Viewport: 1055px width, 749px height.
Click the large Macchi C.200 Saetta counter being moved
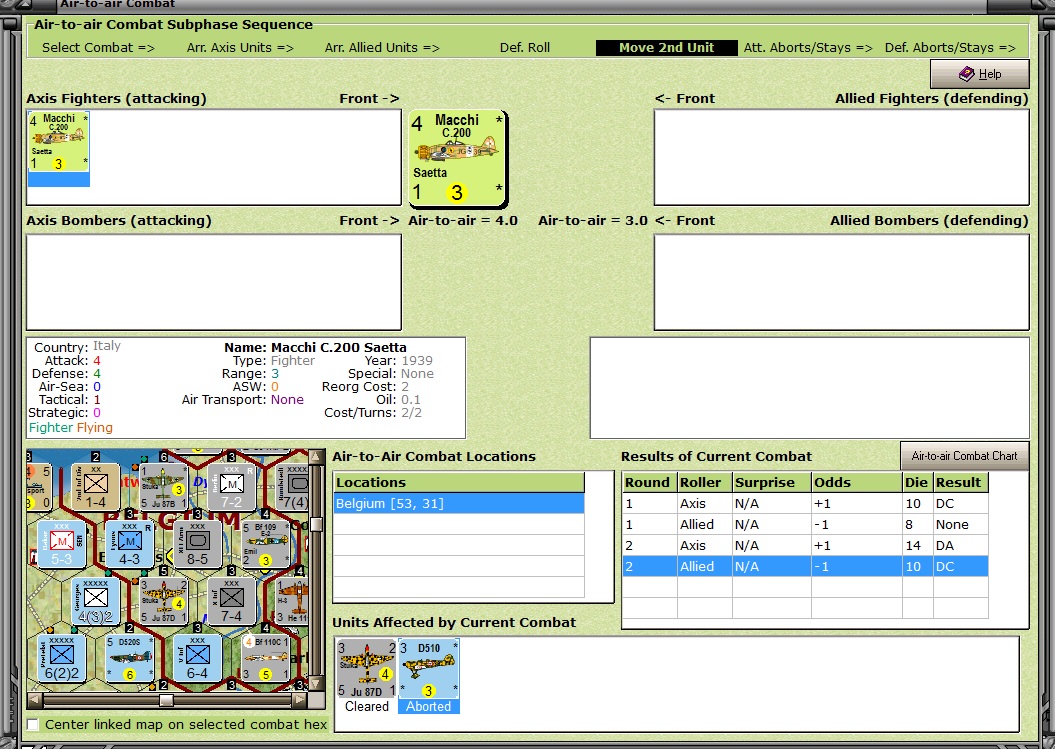[458, 159]
